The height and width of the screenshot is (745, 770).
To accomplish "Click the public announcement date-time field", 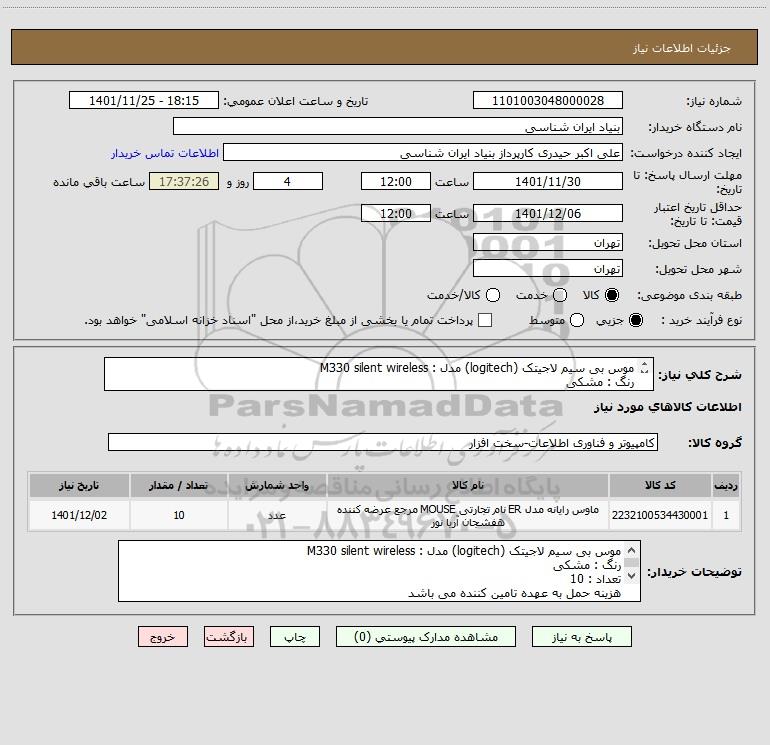I will [144, 101].
